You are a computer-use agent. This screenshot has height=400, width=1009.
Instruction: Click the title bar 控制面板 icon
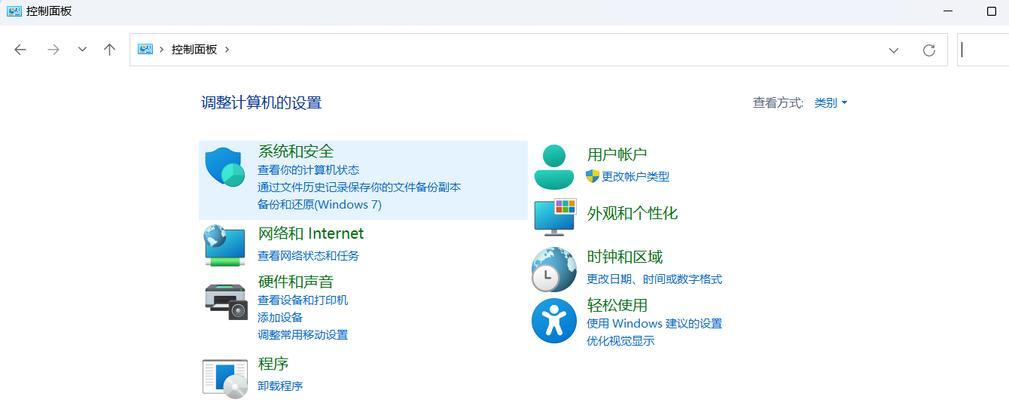tap(14, 11)
